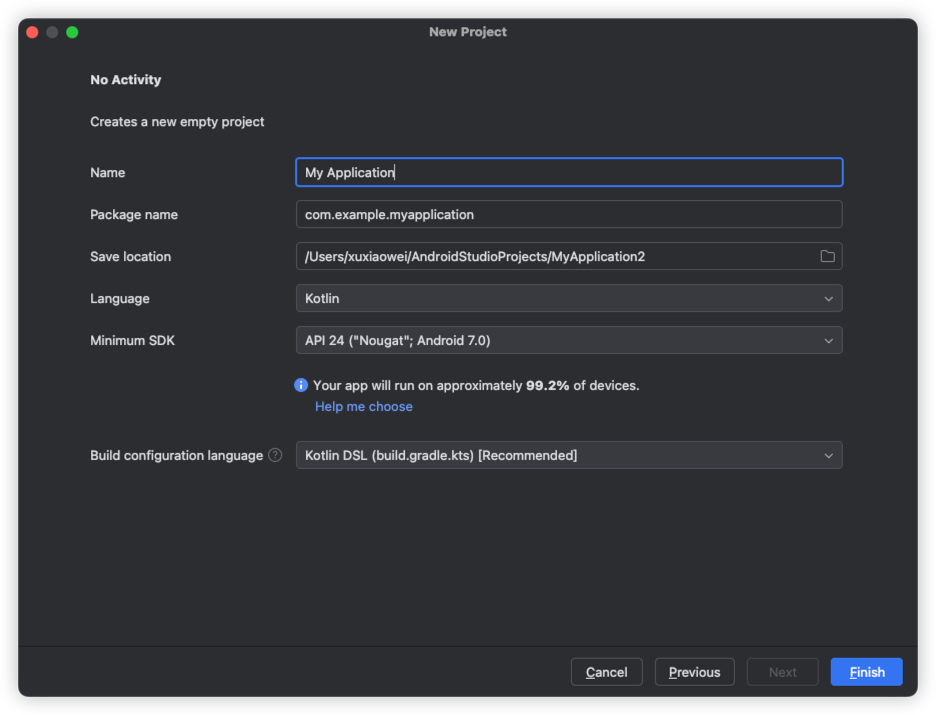Screen dimensions: 936x715
Task: Maximize the dialog using the green button
Action: point(72,32)
